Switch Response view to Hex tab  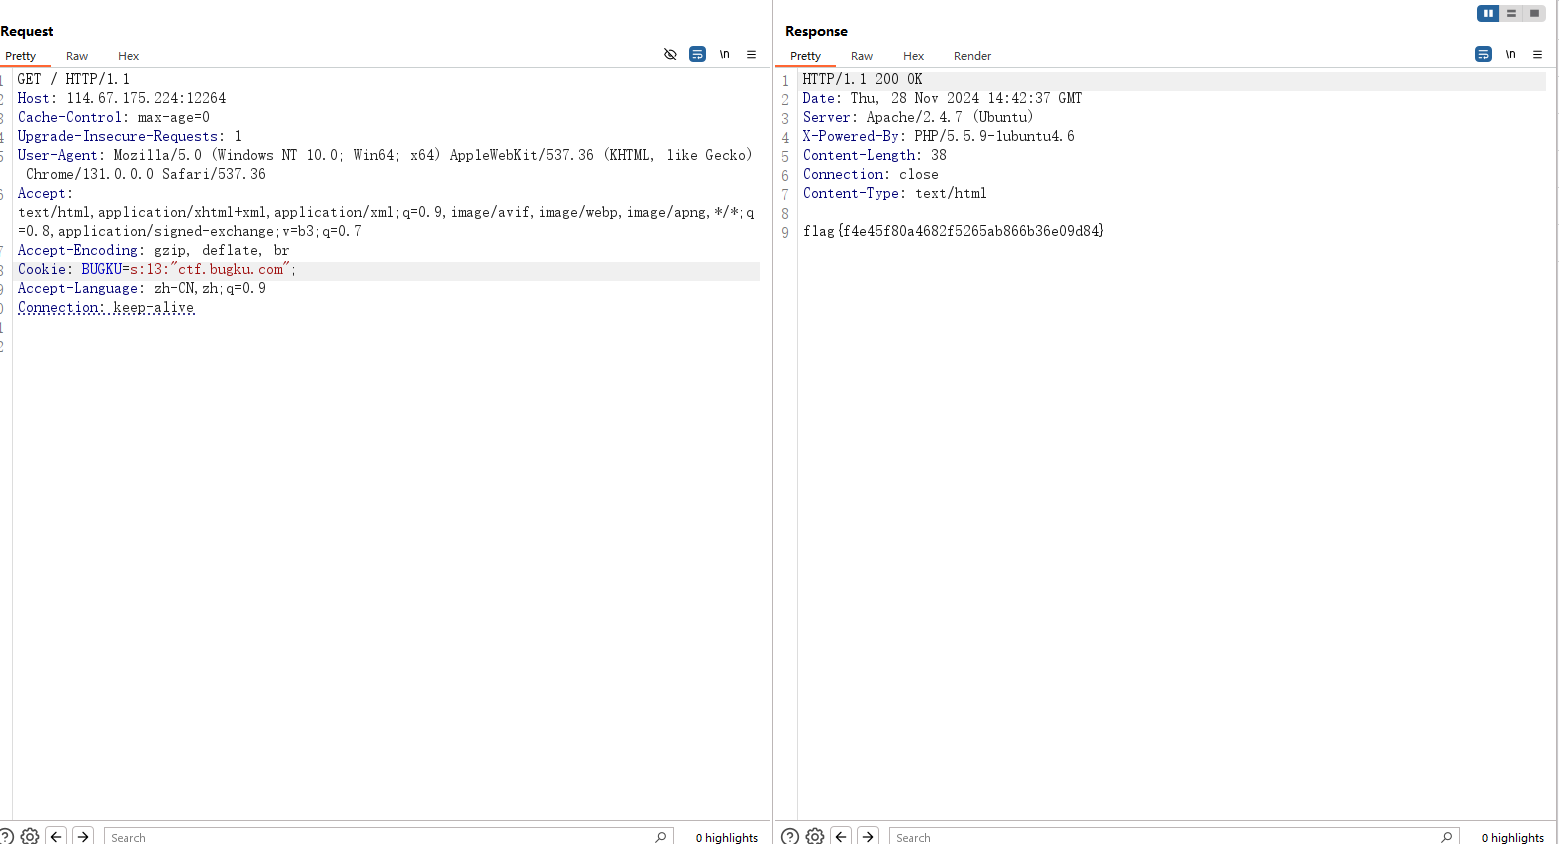click(913, 56)
